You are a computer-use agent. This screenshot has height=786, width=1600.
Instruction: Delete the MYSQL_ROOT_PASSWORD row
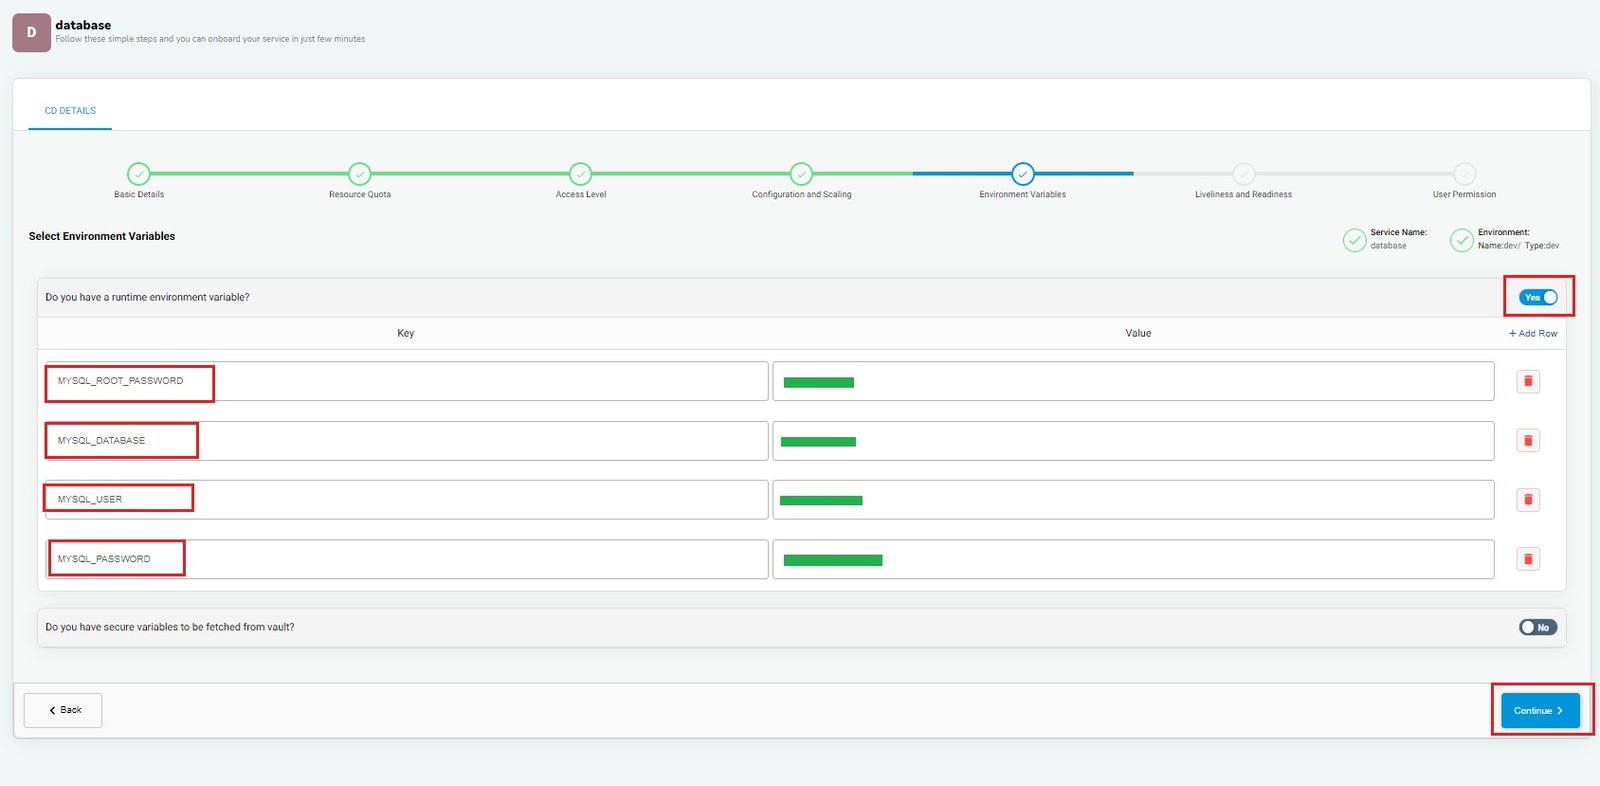tap(1527, 381)
